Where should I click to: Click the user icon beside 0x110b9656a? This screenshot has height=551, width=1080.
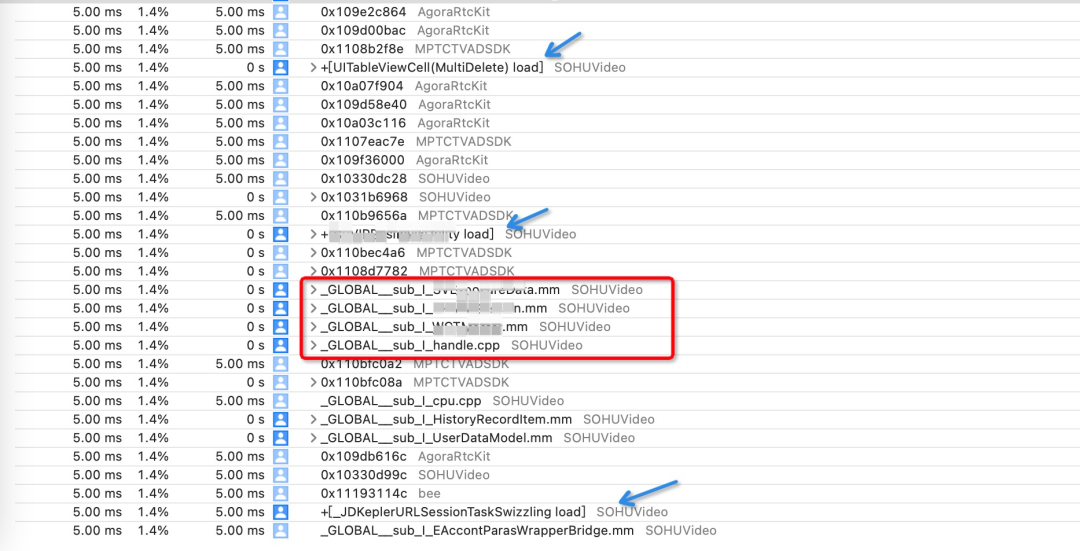tap(280, 216)
